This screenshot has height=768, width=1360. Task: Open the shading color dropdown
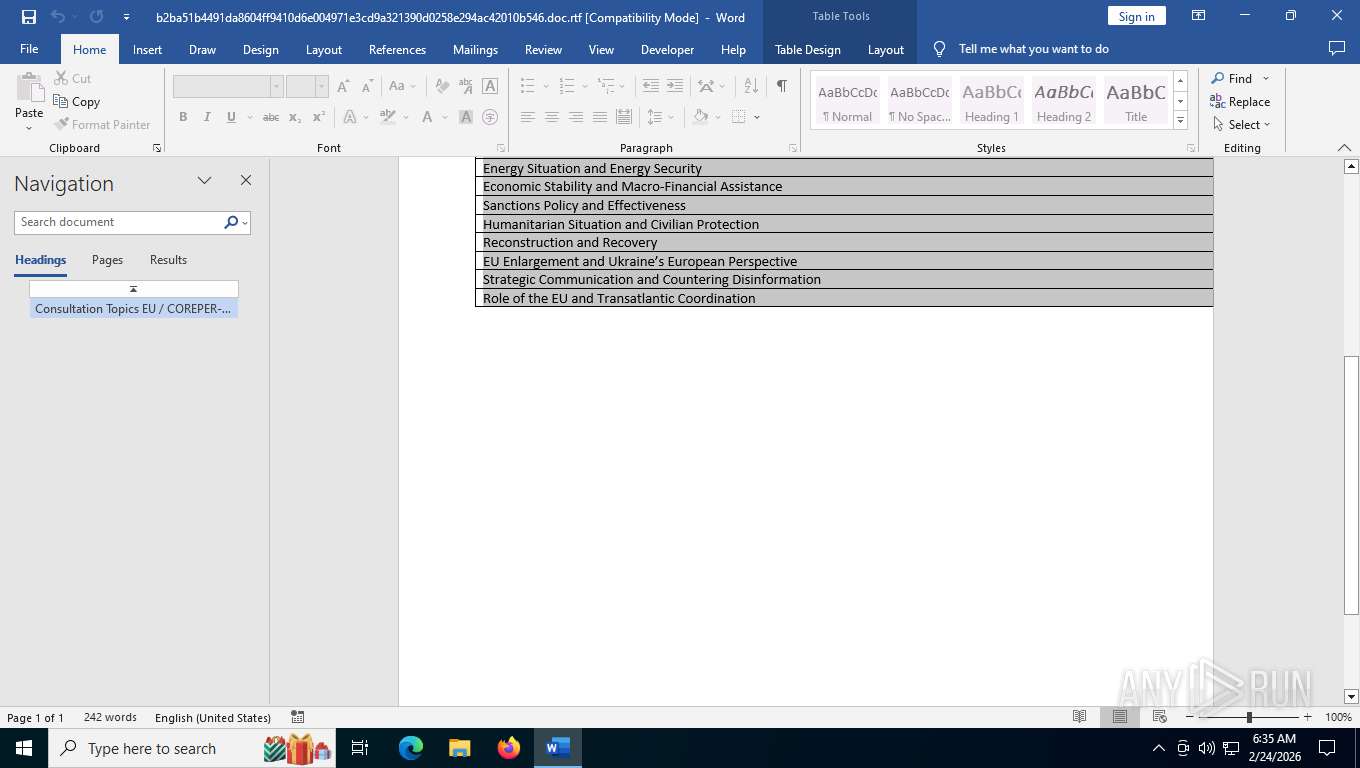[718, 117]
